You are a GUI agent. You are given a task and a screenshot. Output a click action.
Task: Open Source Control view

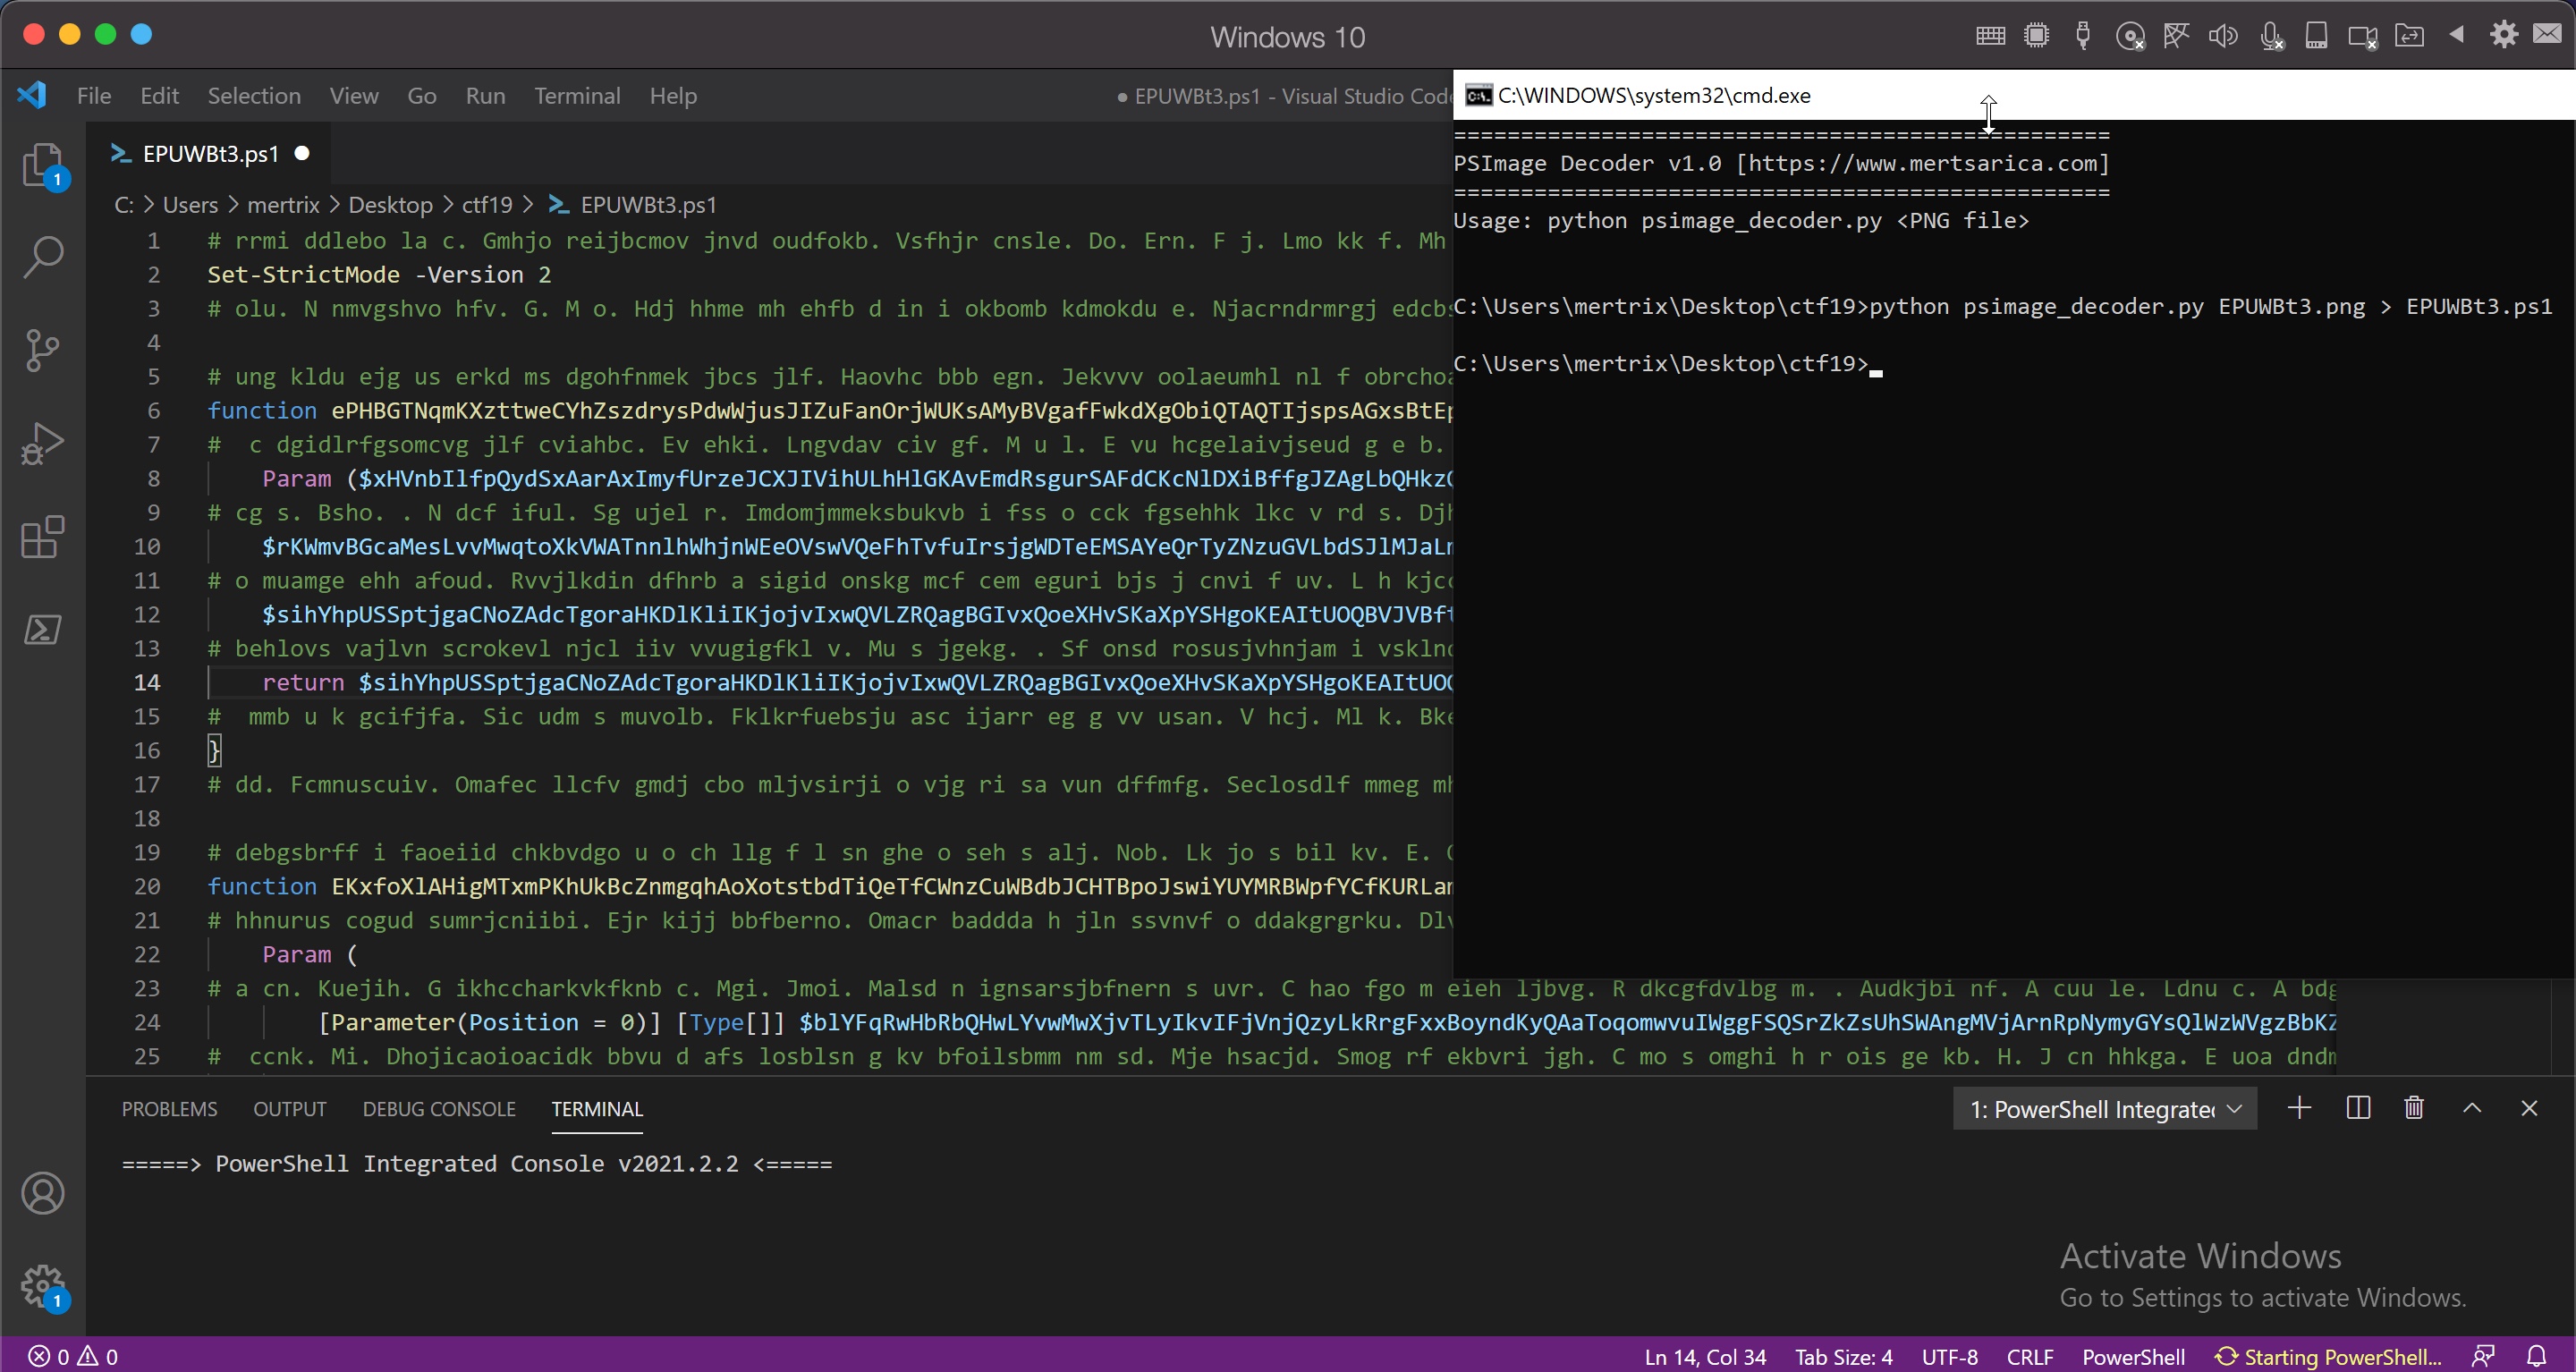pyautogui.click(x=43, y=350)
